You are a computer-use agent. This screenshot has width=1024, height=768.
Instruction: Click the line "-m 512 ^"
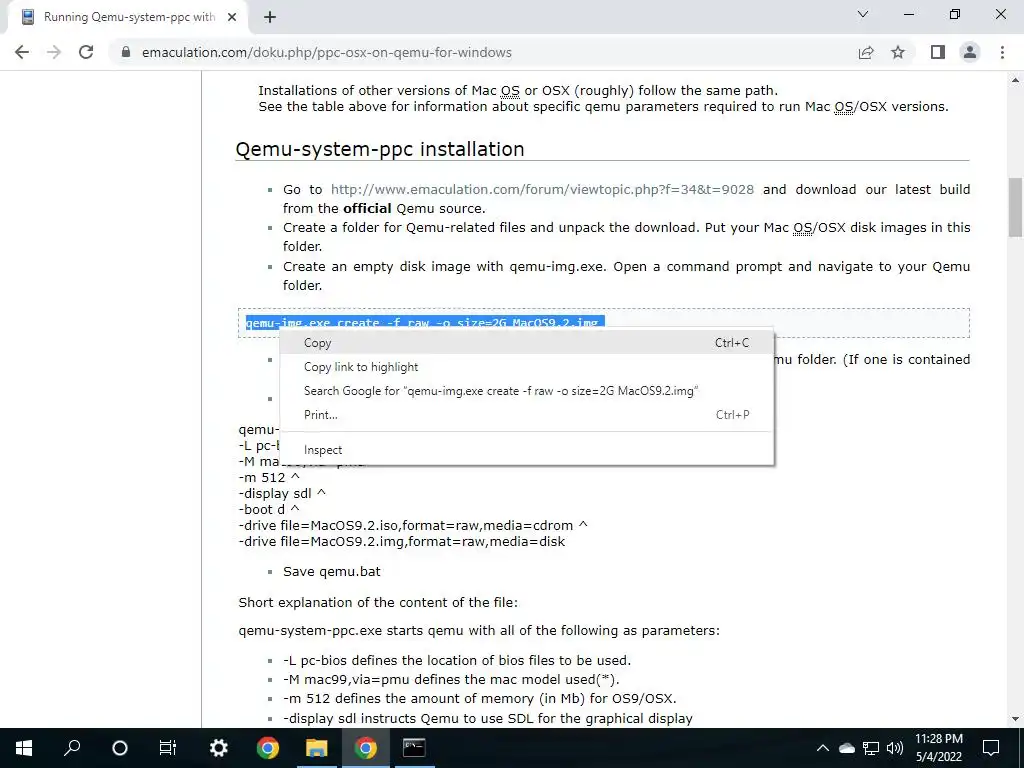(269, 477)
